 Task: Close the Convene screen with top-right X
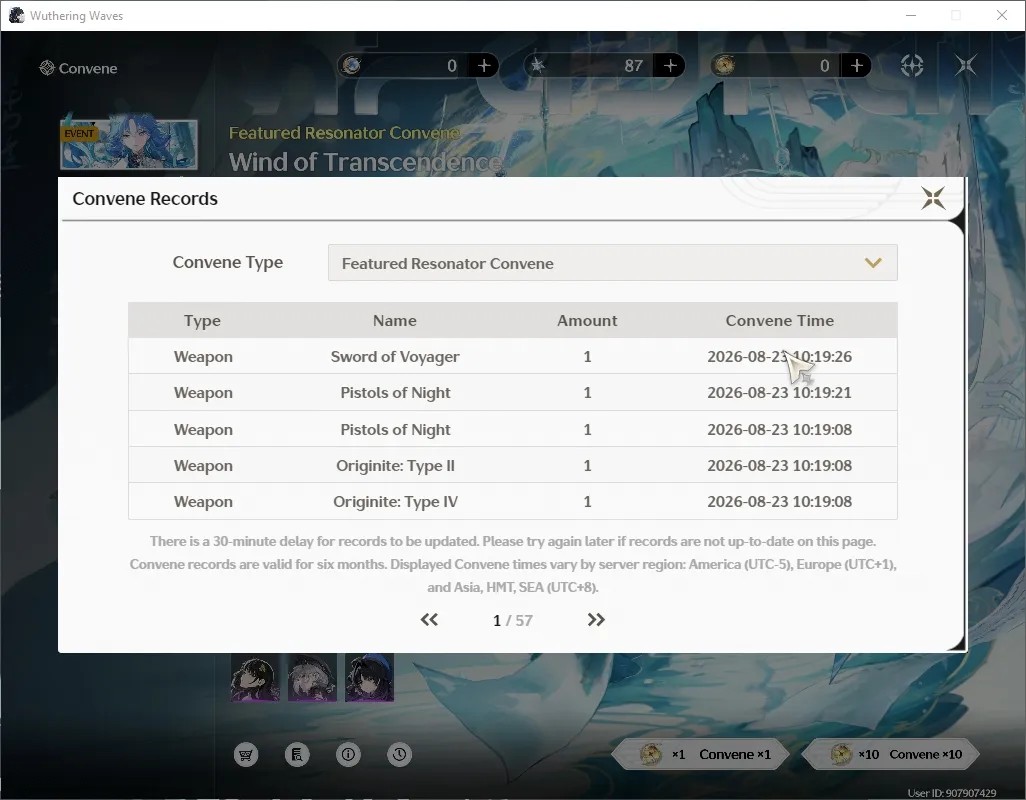pyautogui.click(x=966, y=65)
